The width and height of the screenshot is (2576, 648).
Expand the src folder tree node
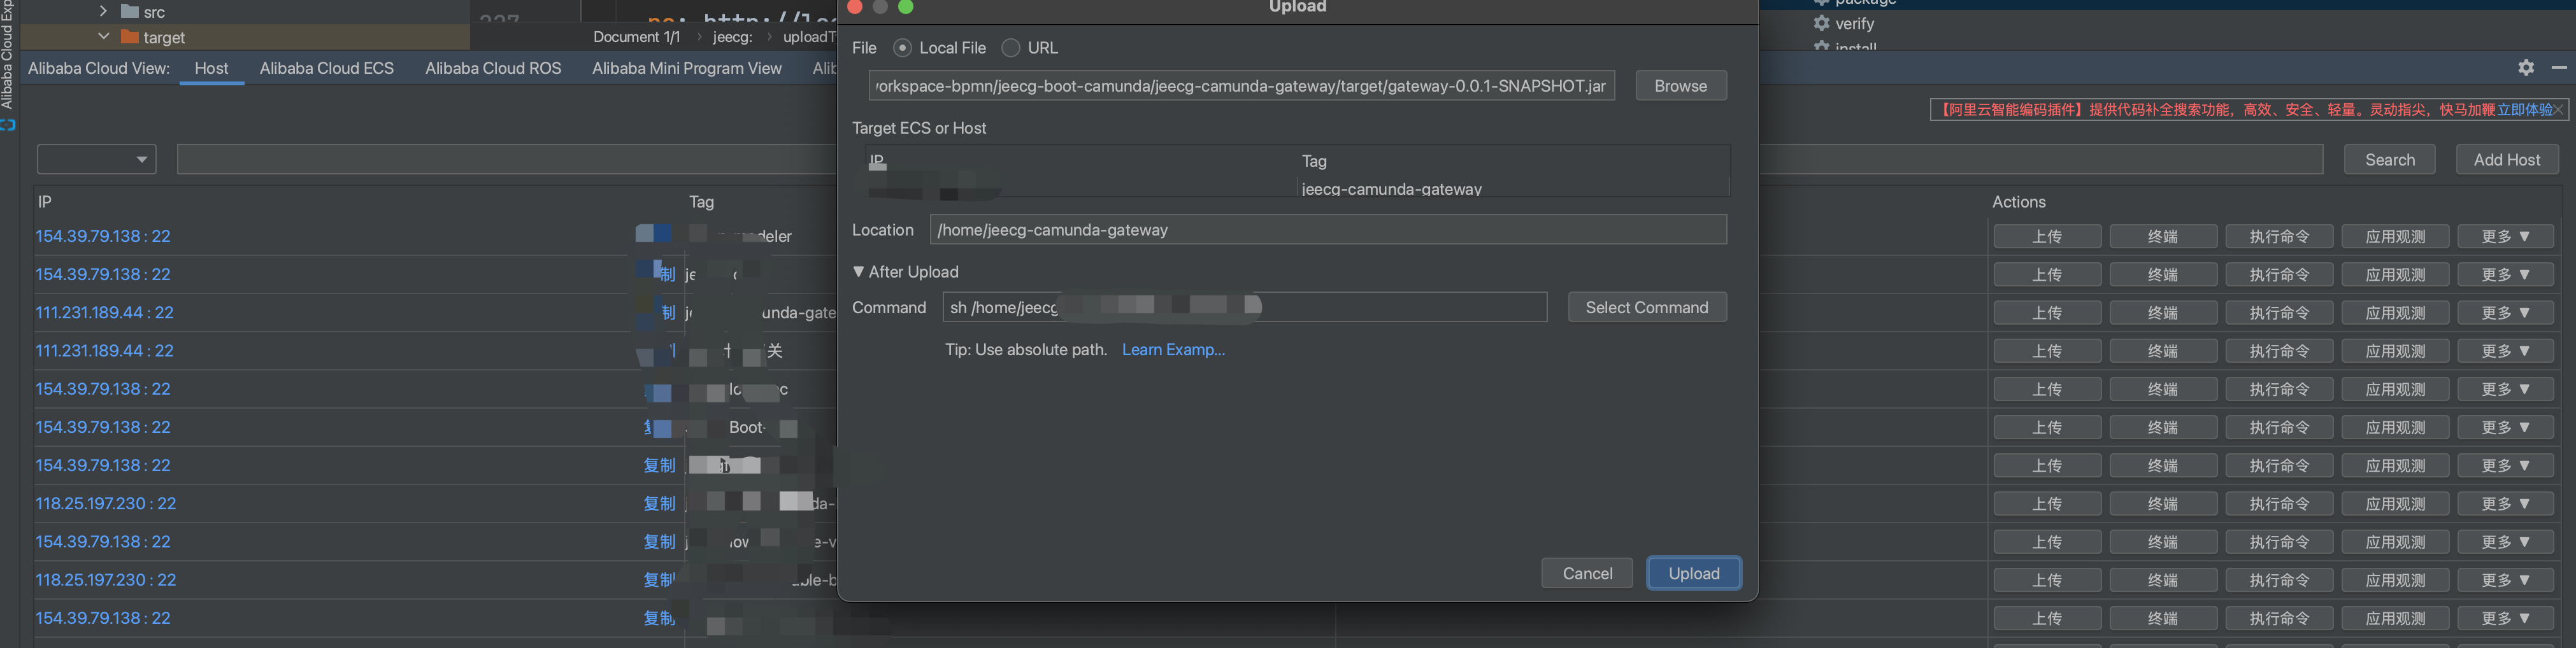tap(103, 12)
